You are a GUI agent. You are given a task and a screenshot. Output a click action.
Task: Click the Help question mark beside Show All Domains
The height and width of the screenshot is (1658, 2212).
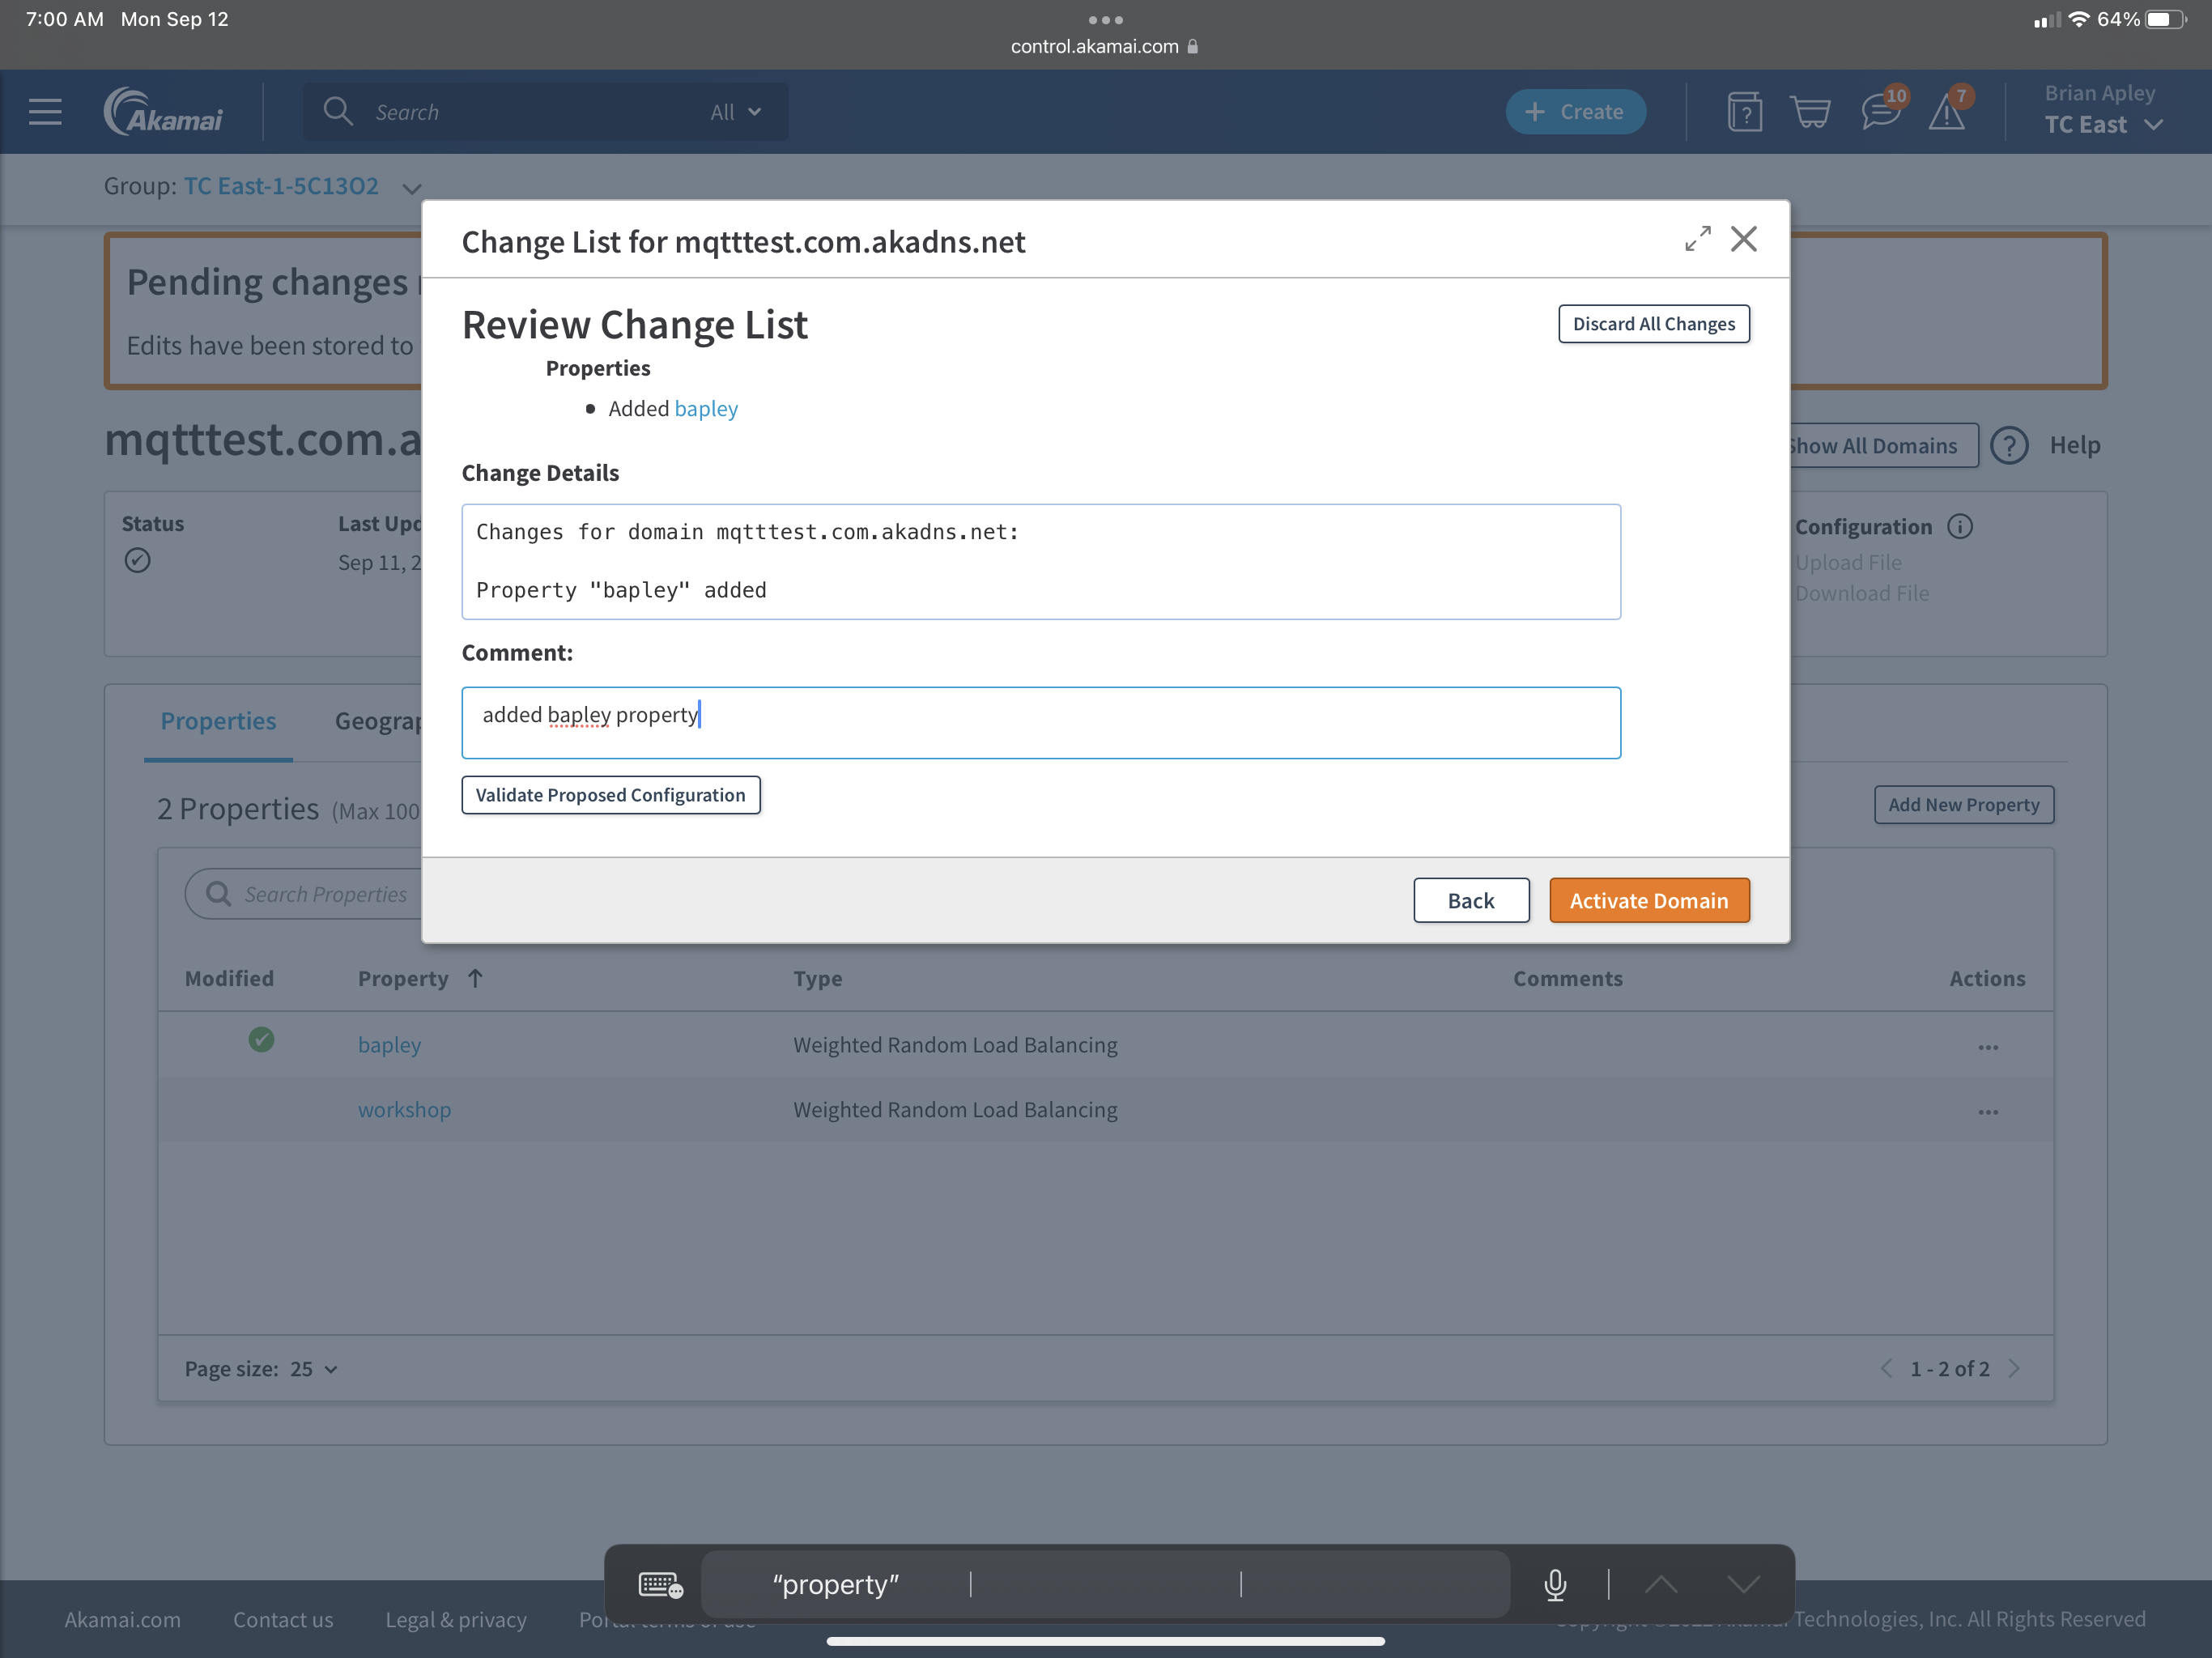point(2010,445)
